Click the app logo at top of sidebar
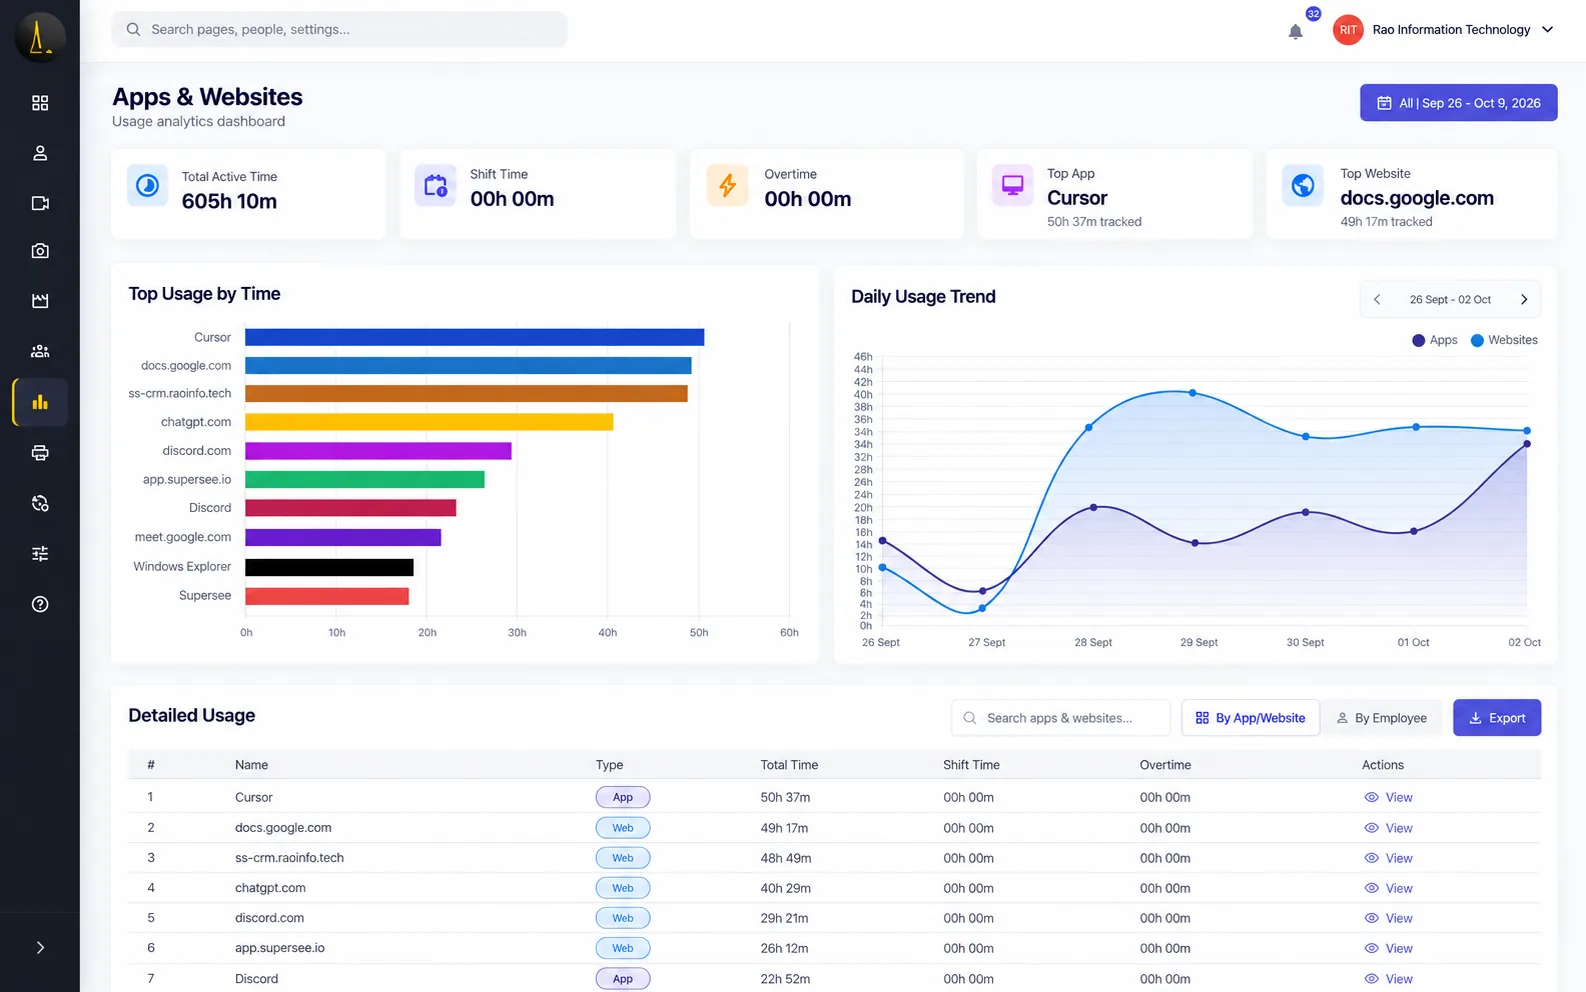 point(40,37)
